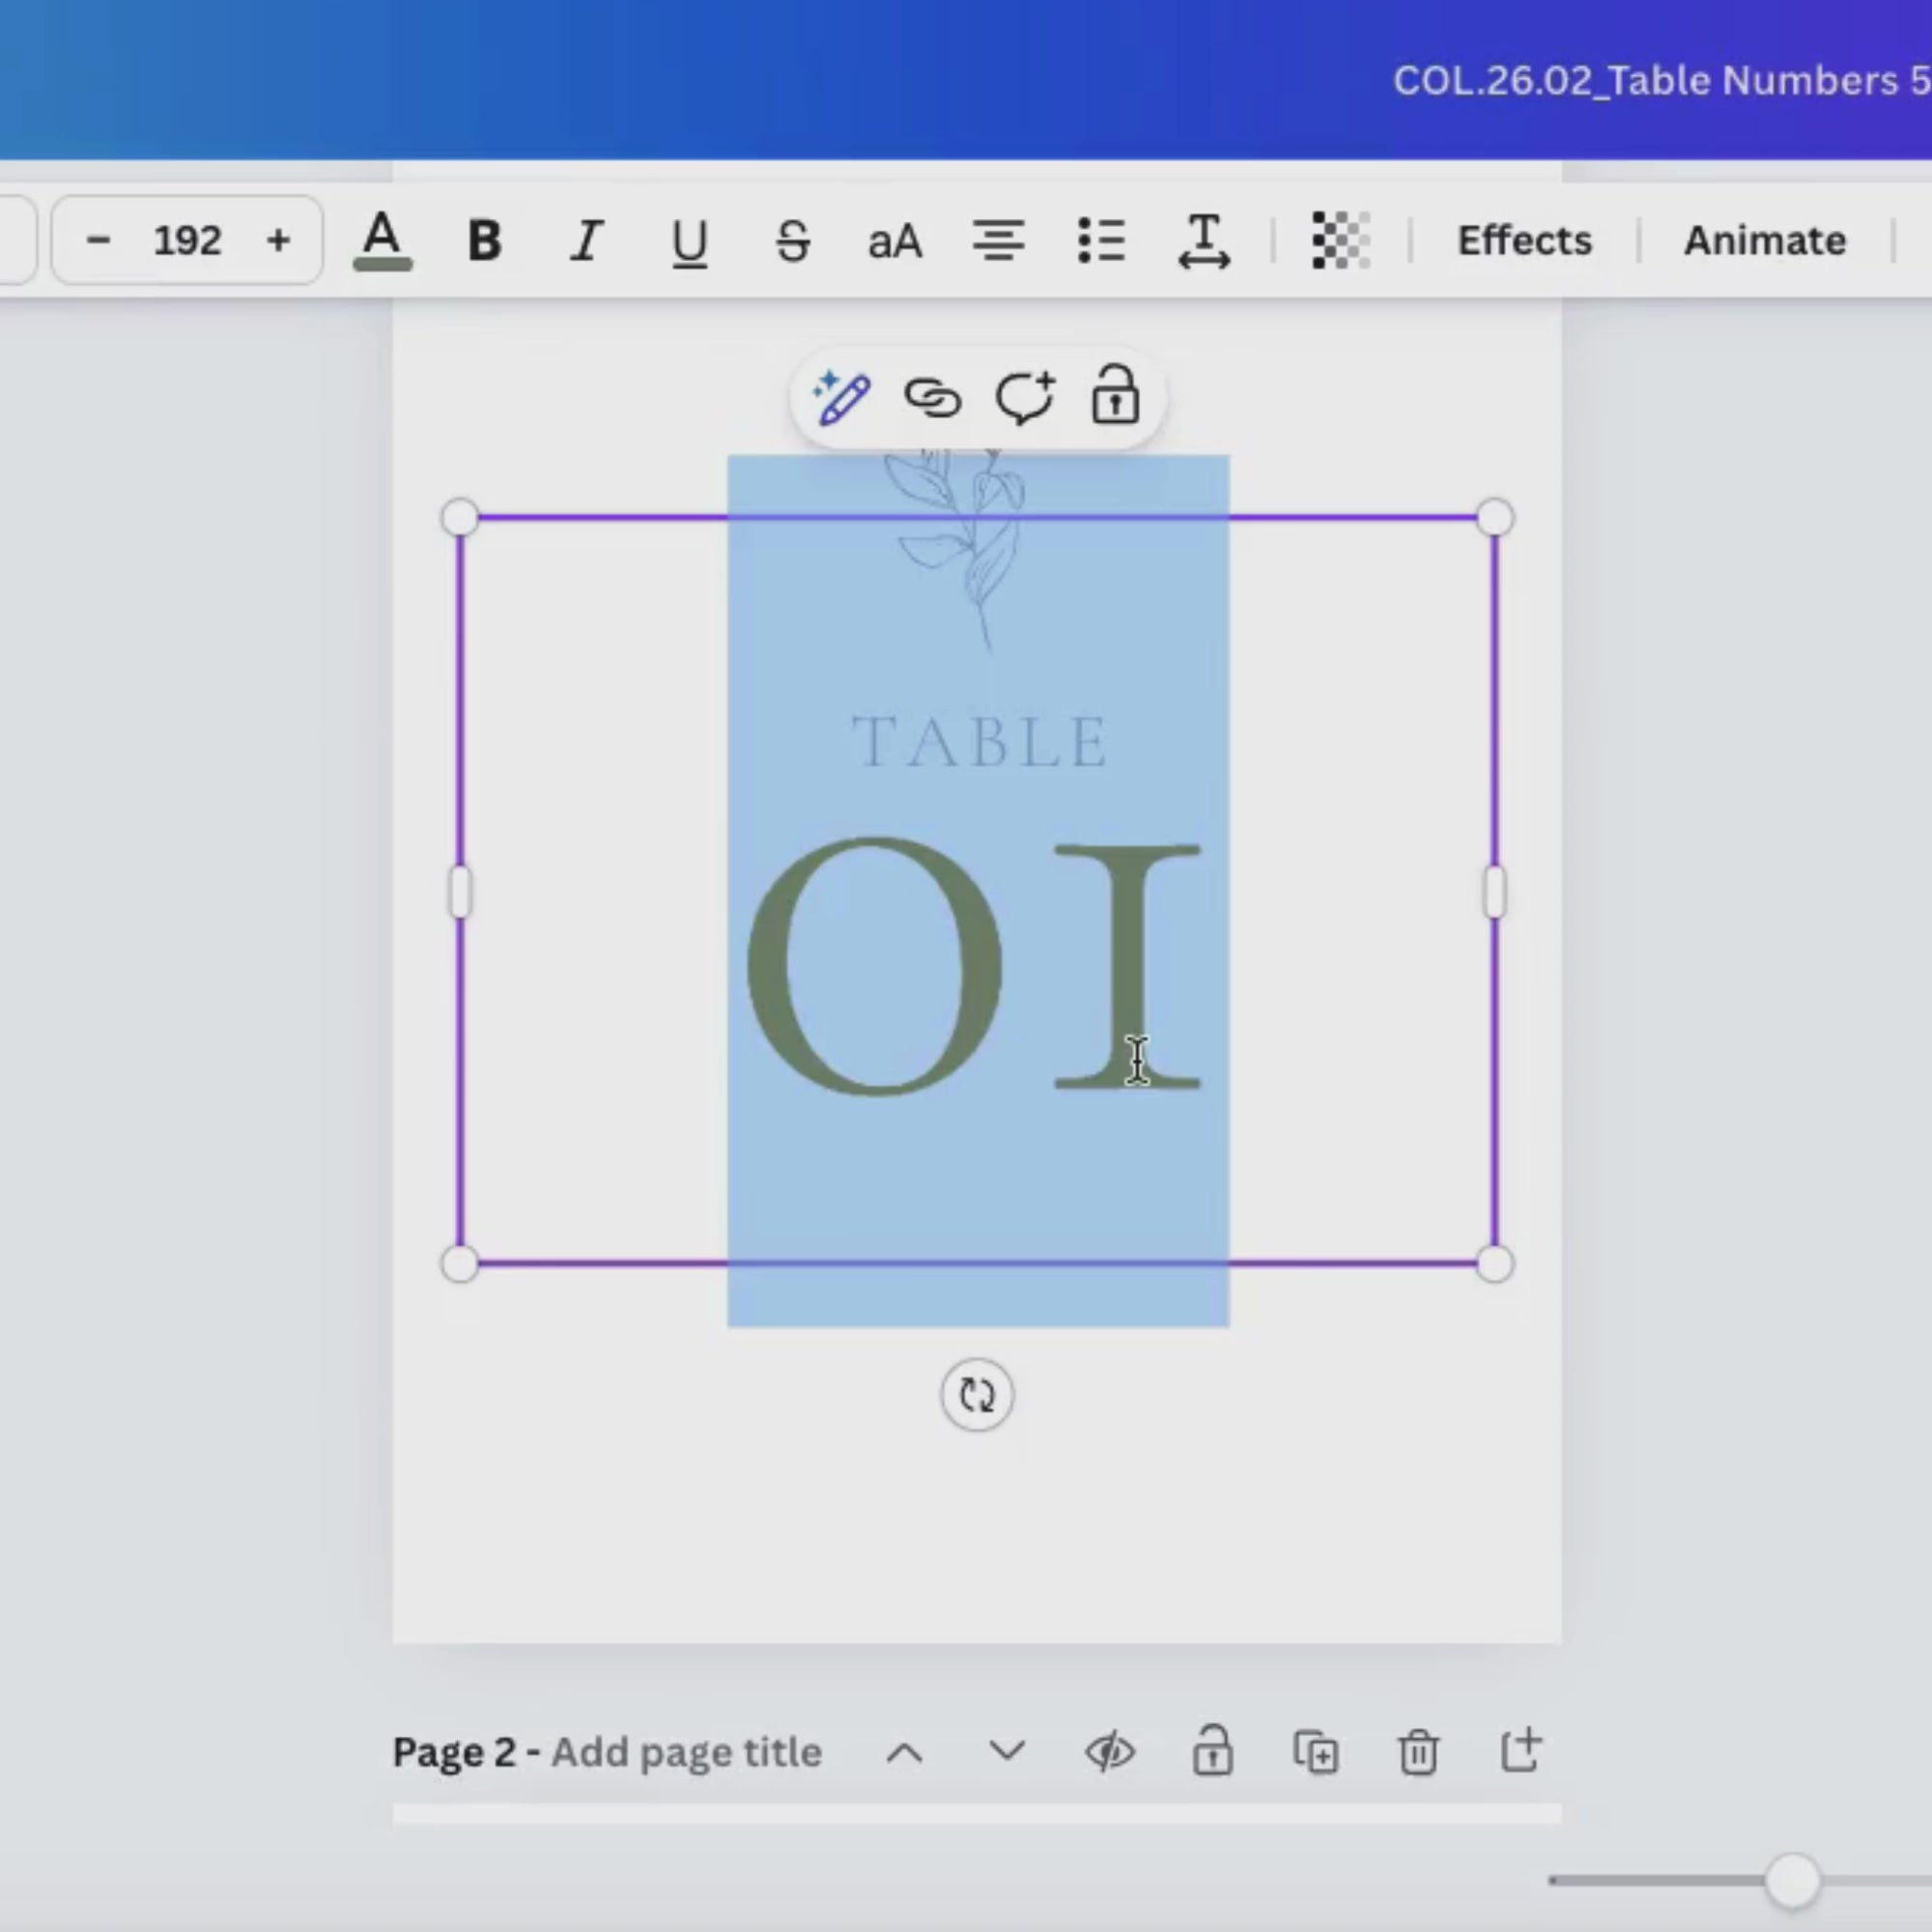
Task: Click the left side width handle
Action: [460, 892]
